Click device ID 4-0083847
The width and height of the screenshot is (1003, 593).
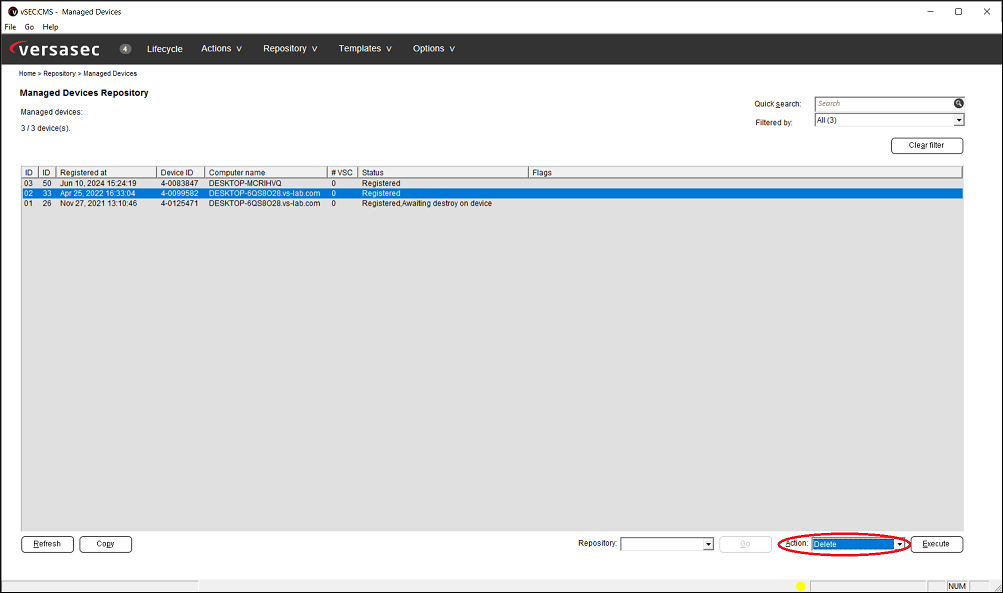pos(179,183)
